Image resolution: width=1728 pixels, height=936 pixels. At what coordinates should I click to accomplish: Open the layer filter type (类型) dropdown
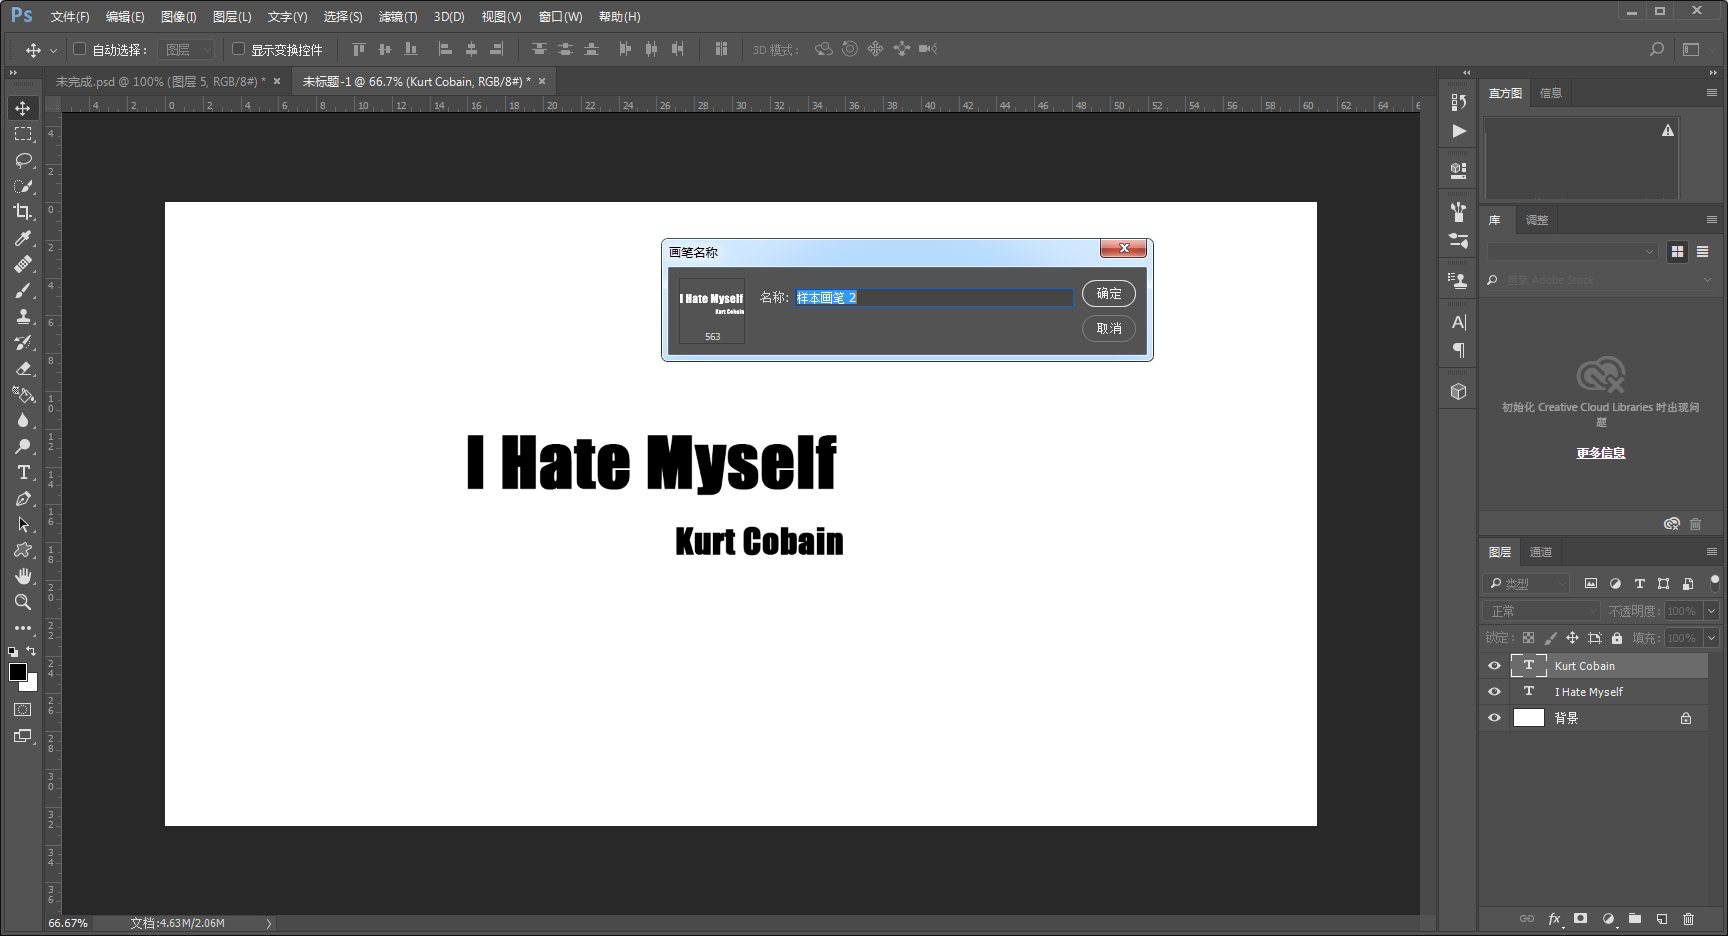(1527, 583)
